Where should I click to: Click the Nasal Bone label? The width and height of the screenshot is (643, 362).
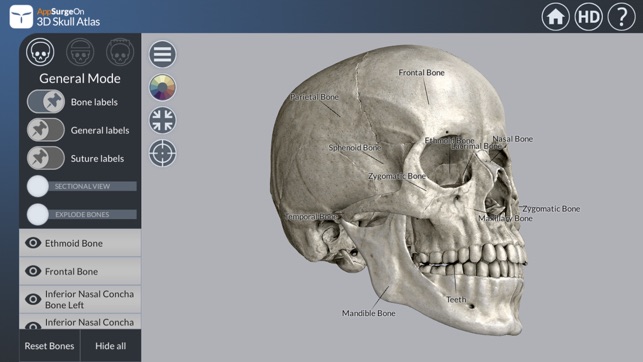point(513,139)
